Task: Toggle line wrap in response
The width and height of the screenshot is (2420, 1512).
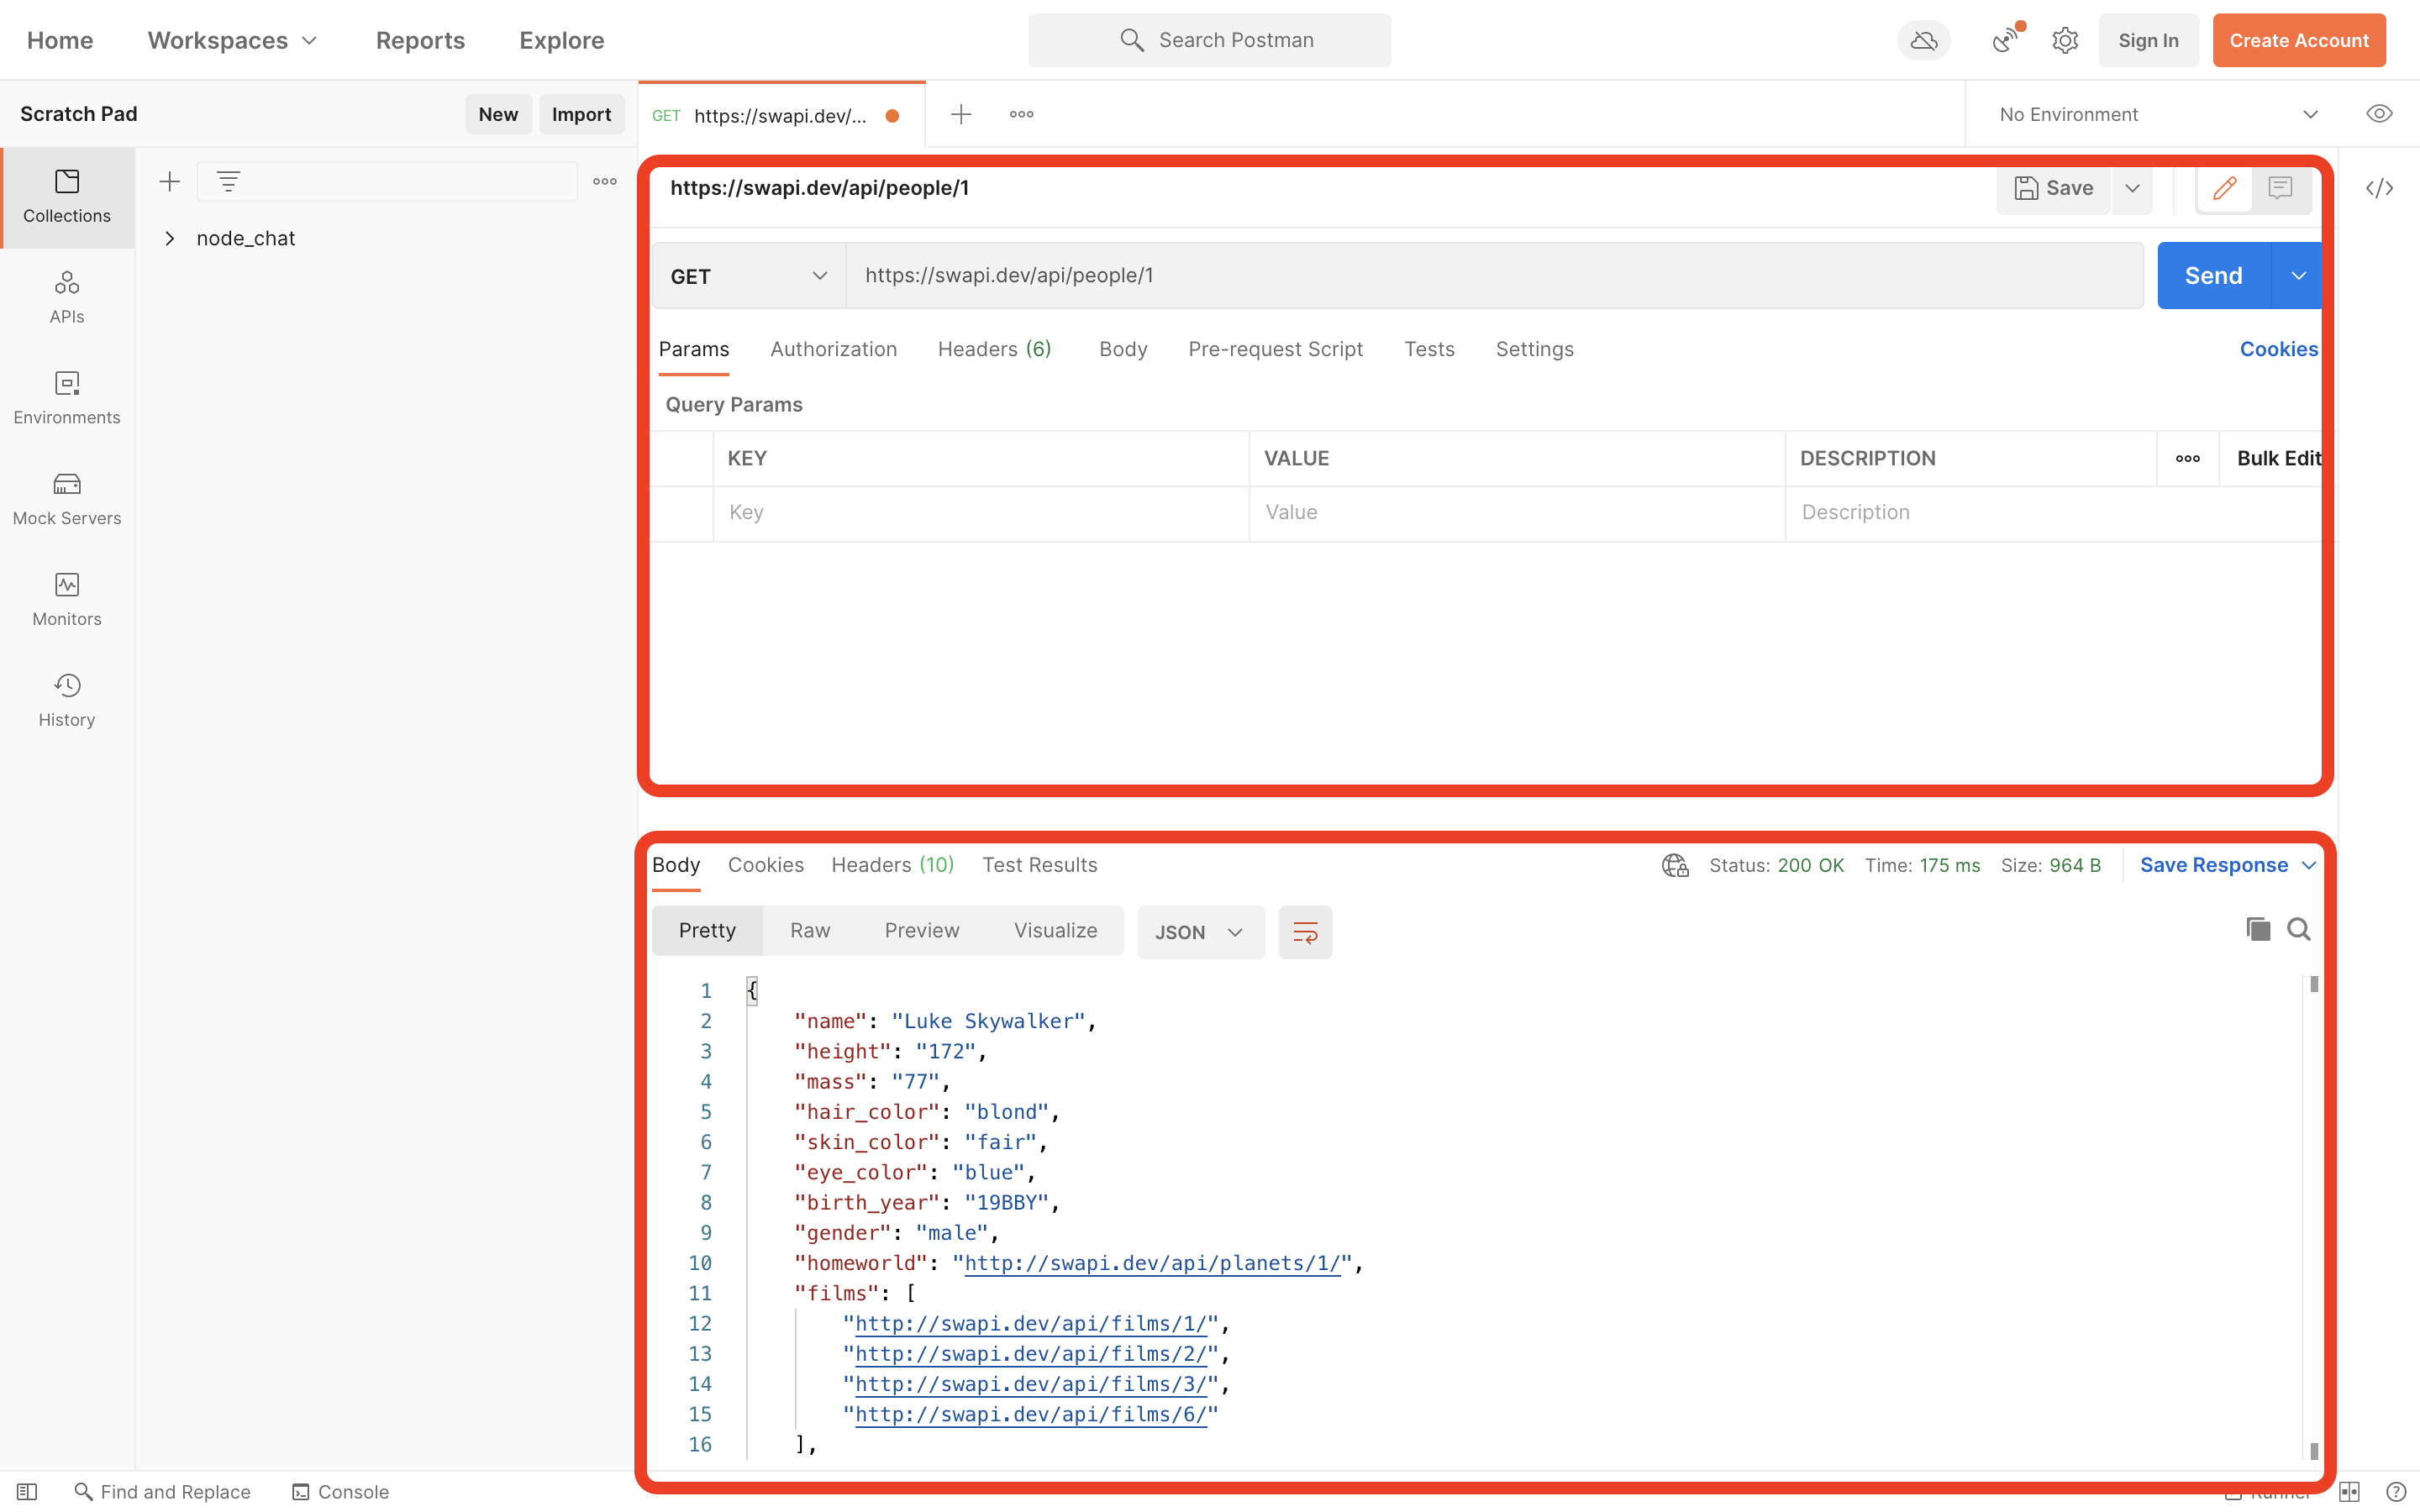Action: click(x=1304, y=932)
